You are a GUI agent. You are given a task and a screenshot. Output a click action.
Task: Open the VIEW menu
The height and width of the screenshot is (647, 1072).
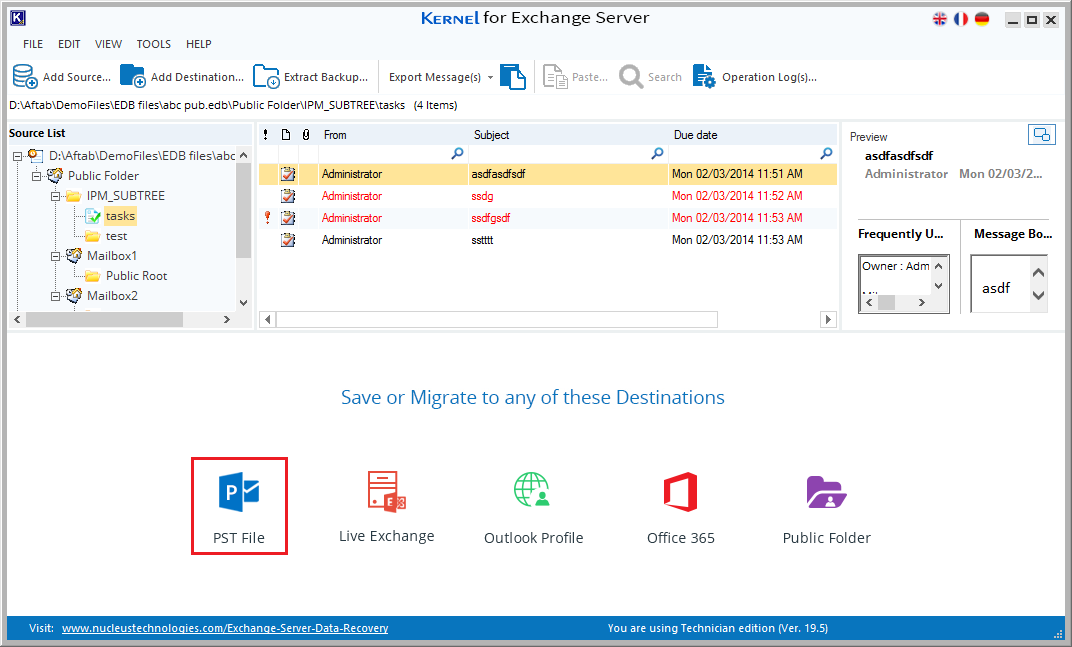coord(108,44)
